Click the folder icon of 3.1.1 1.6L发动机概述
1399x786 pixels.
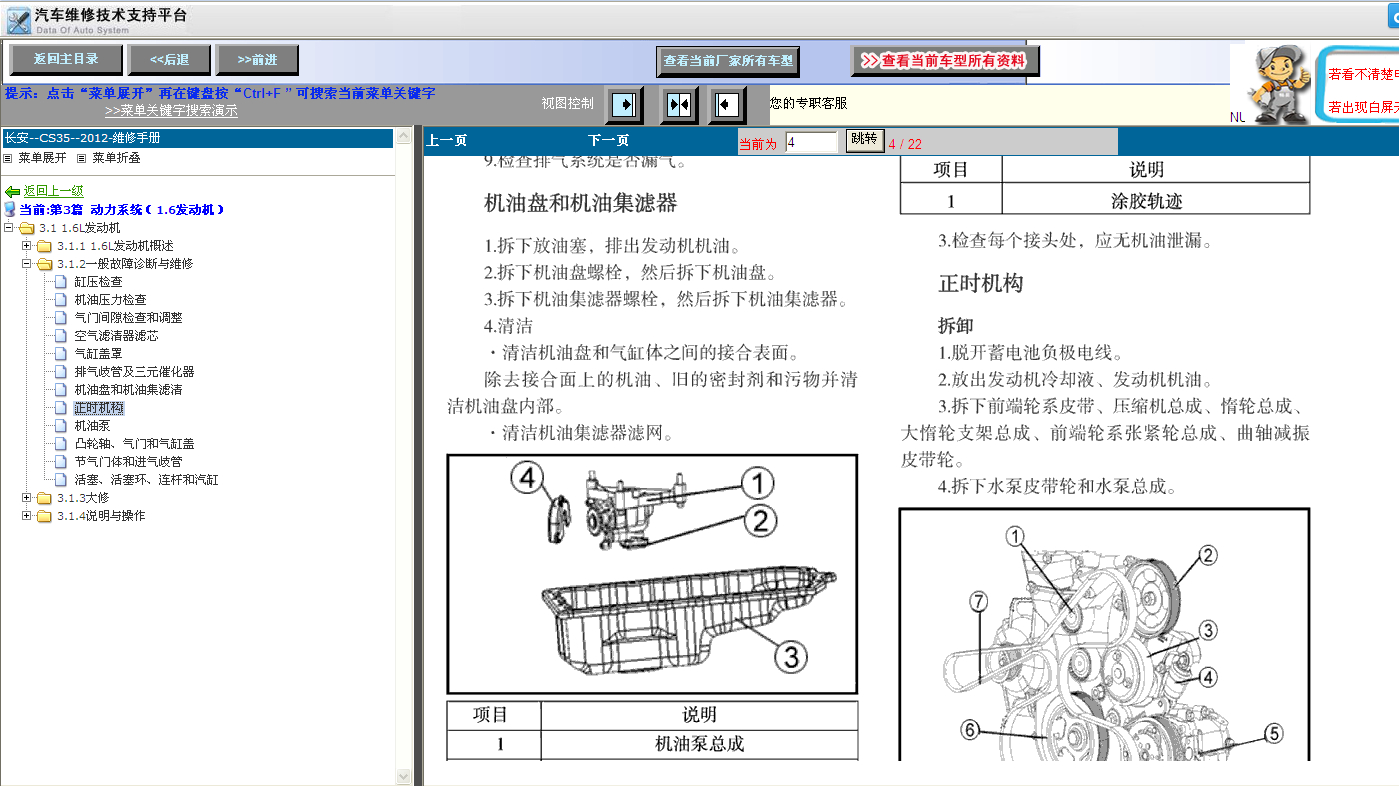point(44,246)
